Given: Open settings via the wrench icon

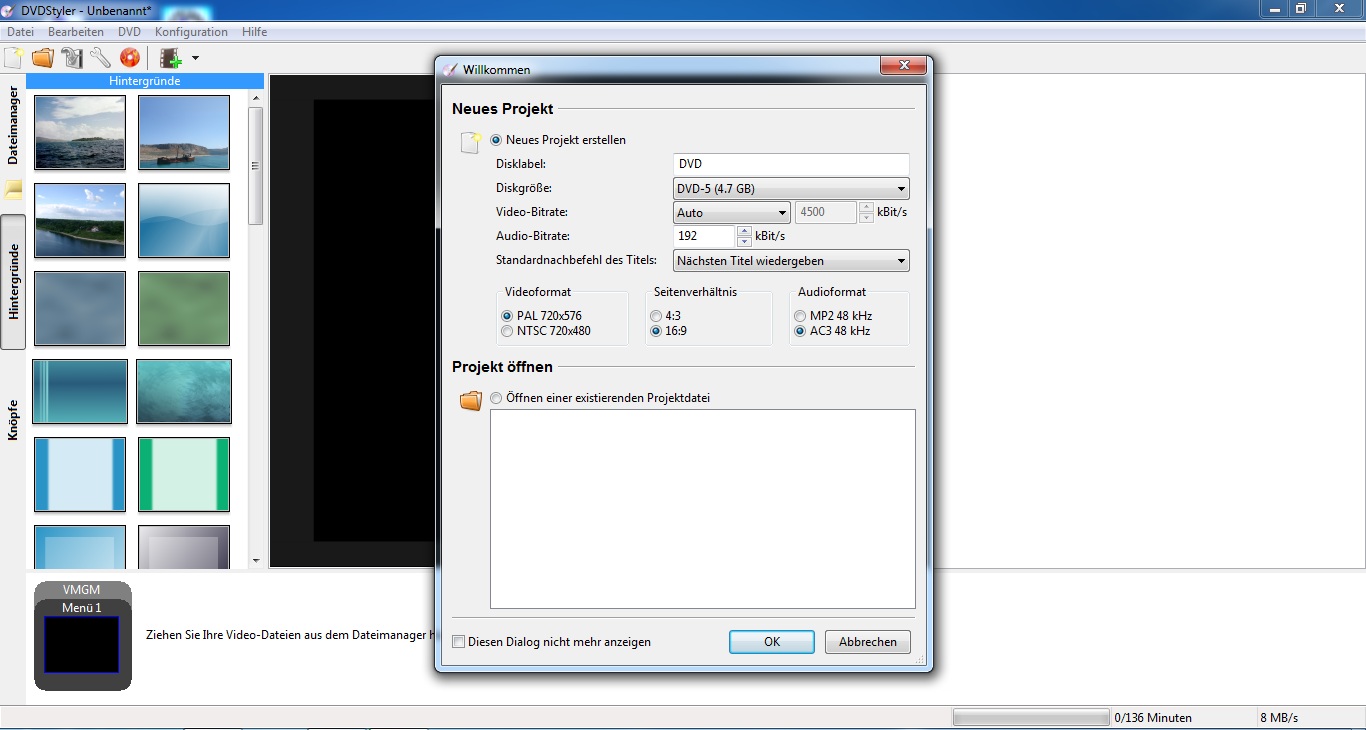Looking at the screenshot, I should [101, 58].
